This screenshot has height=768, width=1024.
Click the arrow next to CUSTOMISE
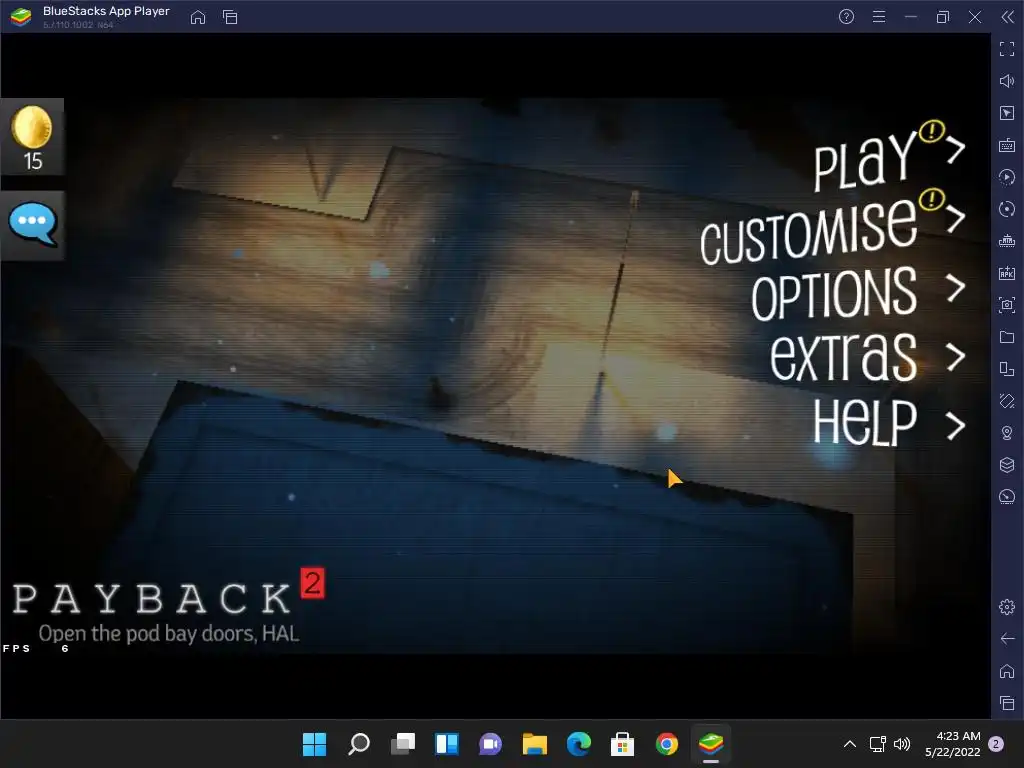click(x=955, y=219)
